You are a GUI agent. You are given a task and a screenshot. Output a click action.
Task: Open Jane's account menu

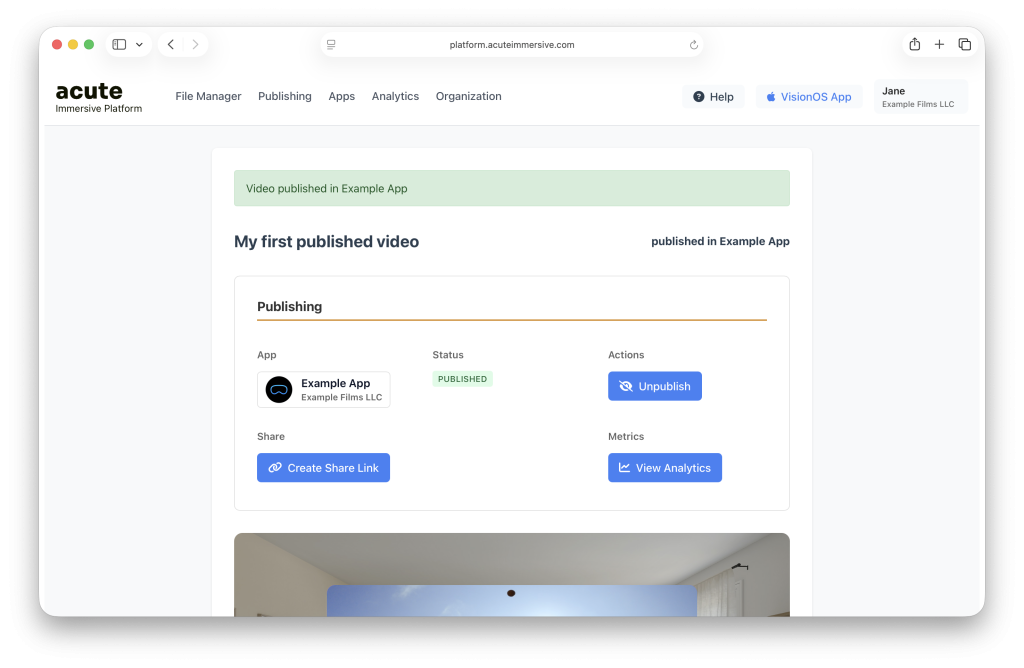[919, 97]
